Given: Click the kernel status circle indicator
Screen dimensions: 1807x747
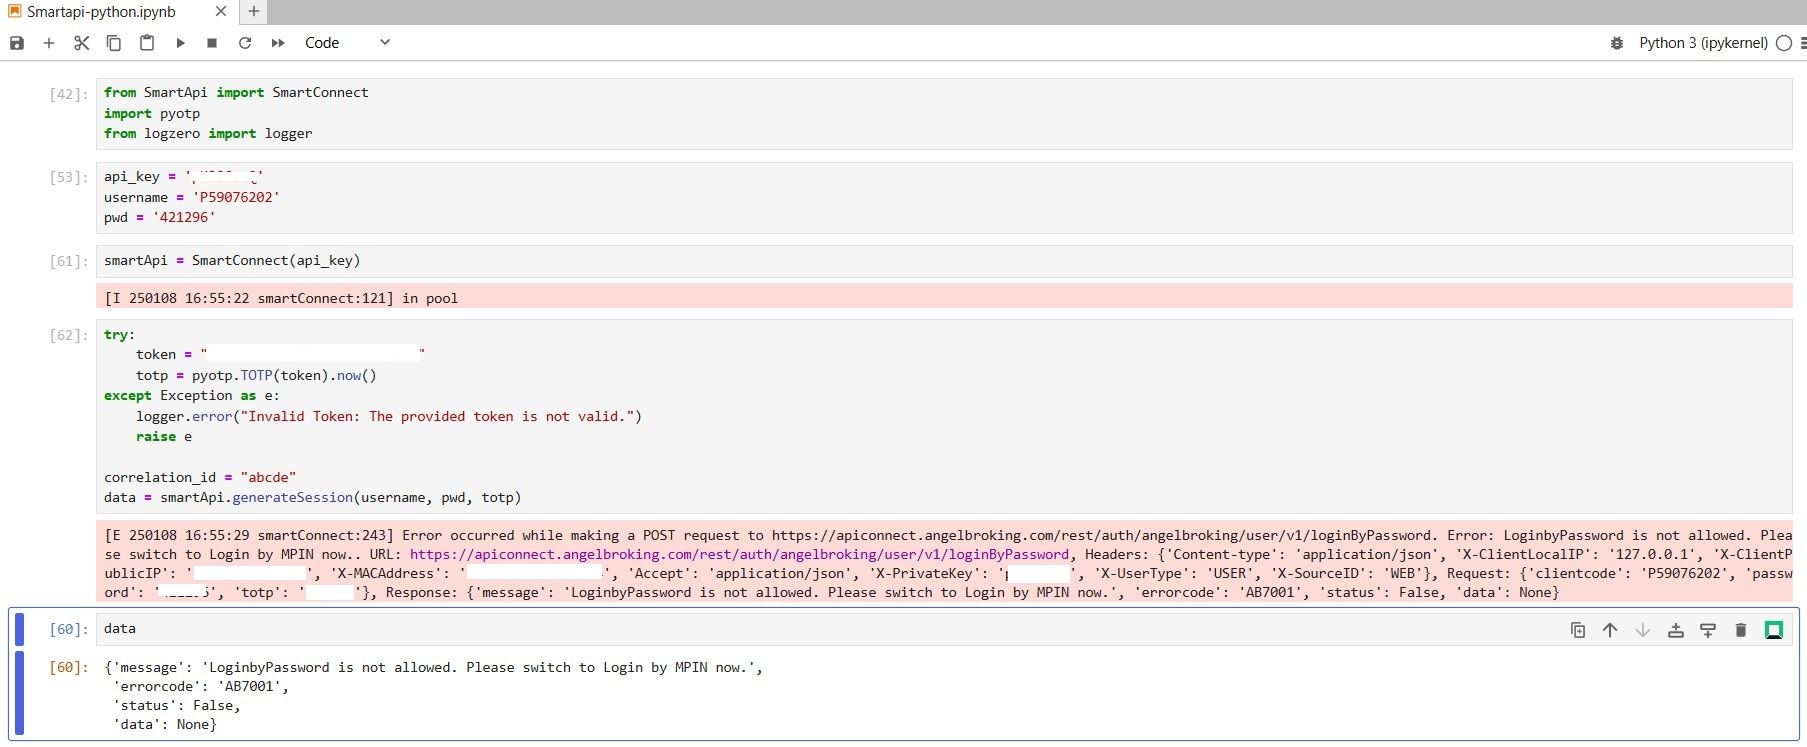Looking at the screenshot, I should [1783, 43].
